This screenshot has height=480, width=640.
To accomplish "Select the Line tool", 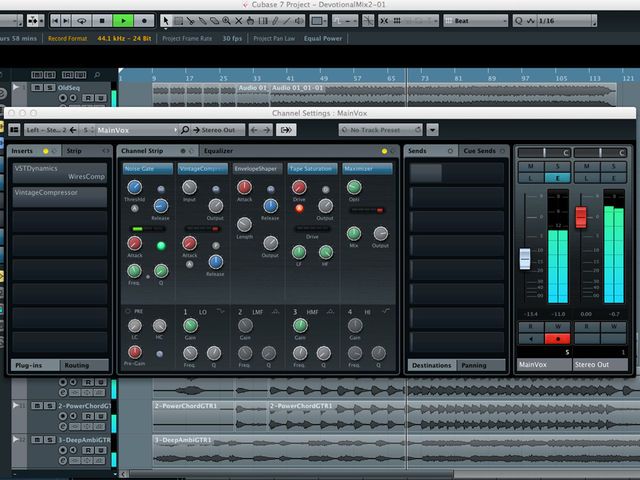I will [287, 20].
